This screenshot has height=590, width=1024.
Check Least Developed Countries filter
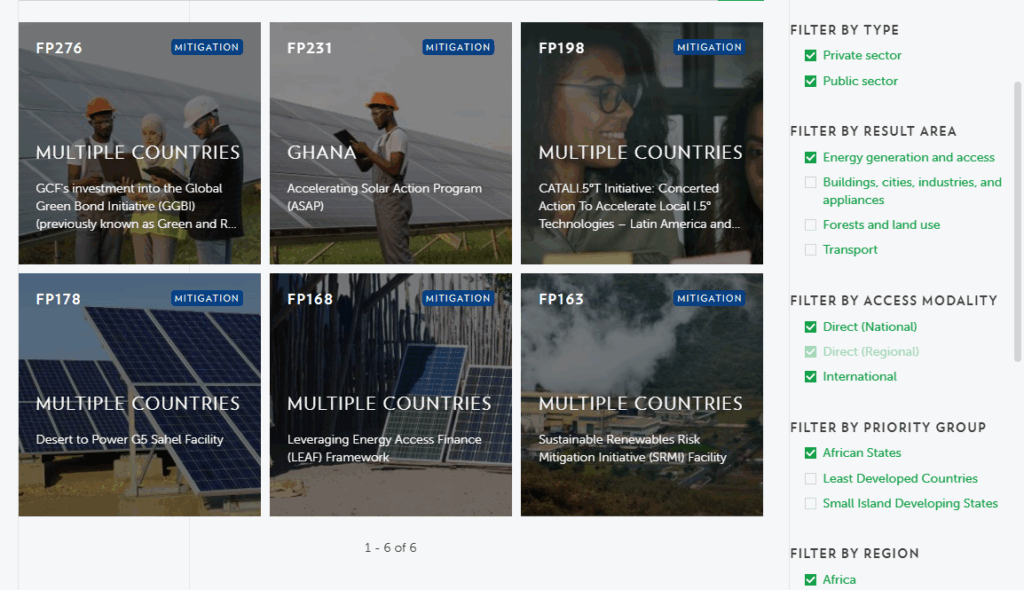810,478
